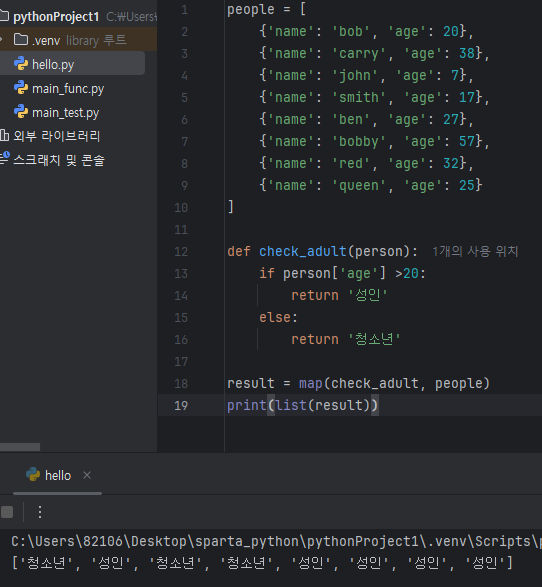Click the main_test.py Python file icon
This screenshot has height=587, width=542.
(21, 112)
